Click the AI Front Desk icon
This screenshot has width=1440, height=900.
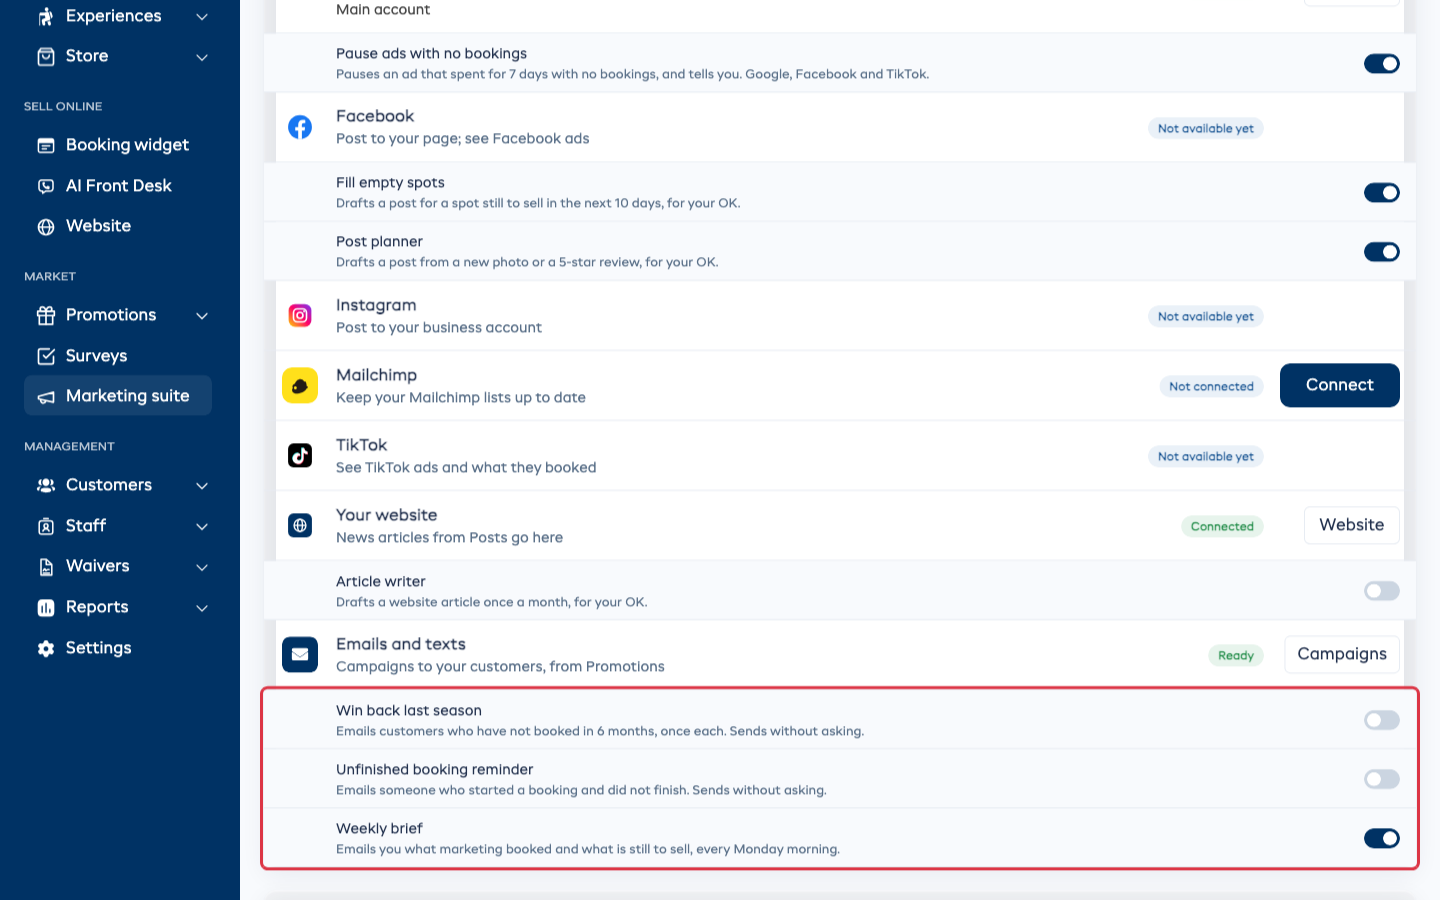(46, 186)
